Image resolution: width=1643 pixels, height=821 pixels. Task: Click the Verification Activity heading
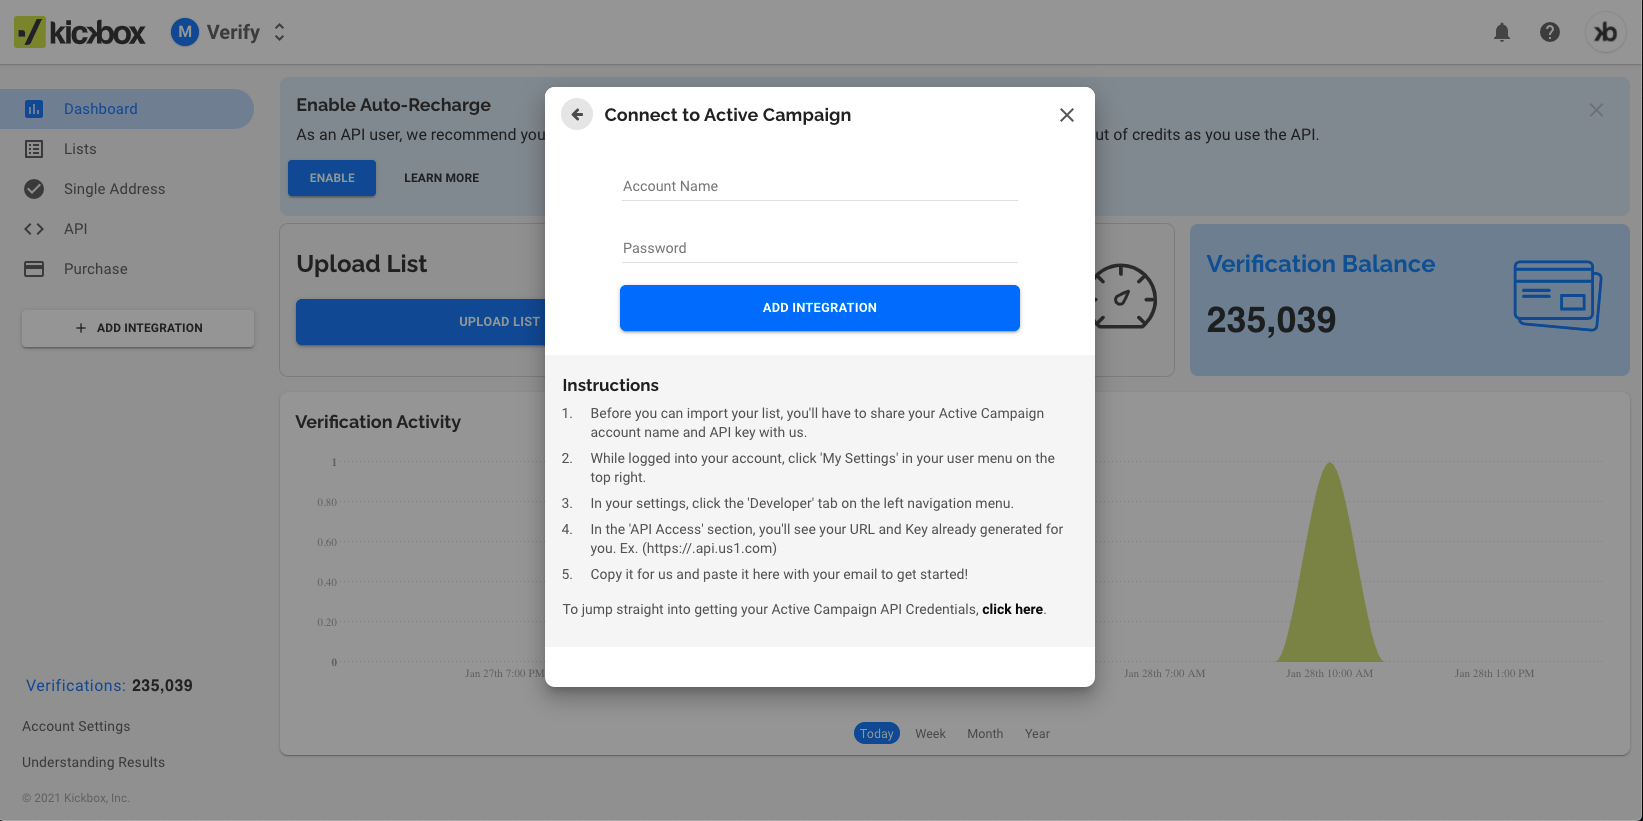coord(378,422)
